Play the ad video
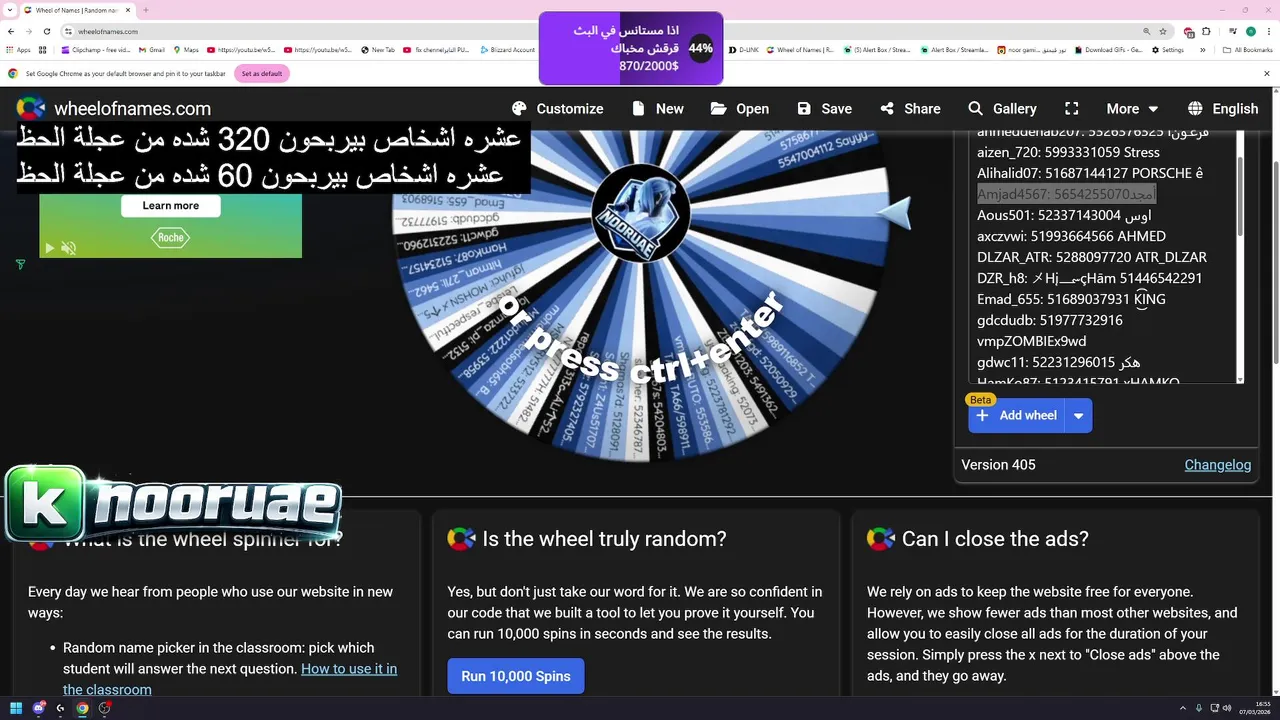Image resolution: width=1280 pixels, height=720 pixels. pyautogui.click(x=50, y=248)
